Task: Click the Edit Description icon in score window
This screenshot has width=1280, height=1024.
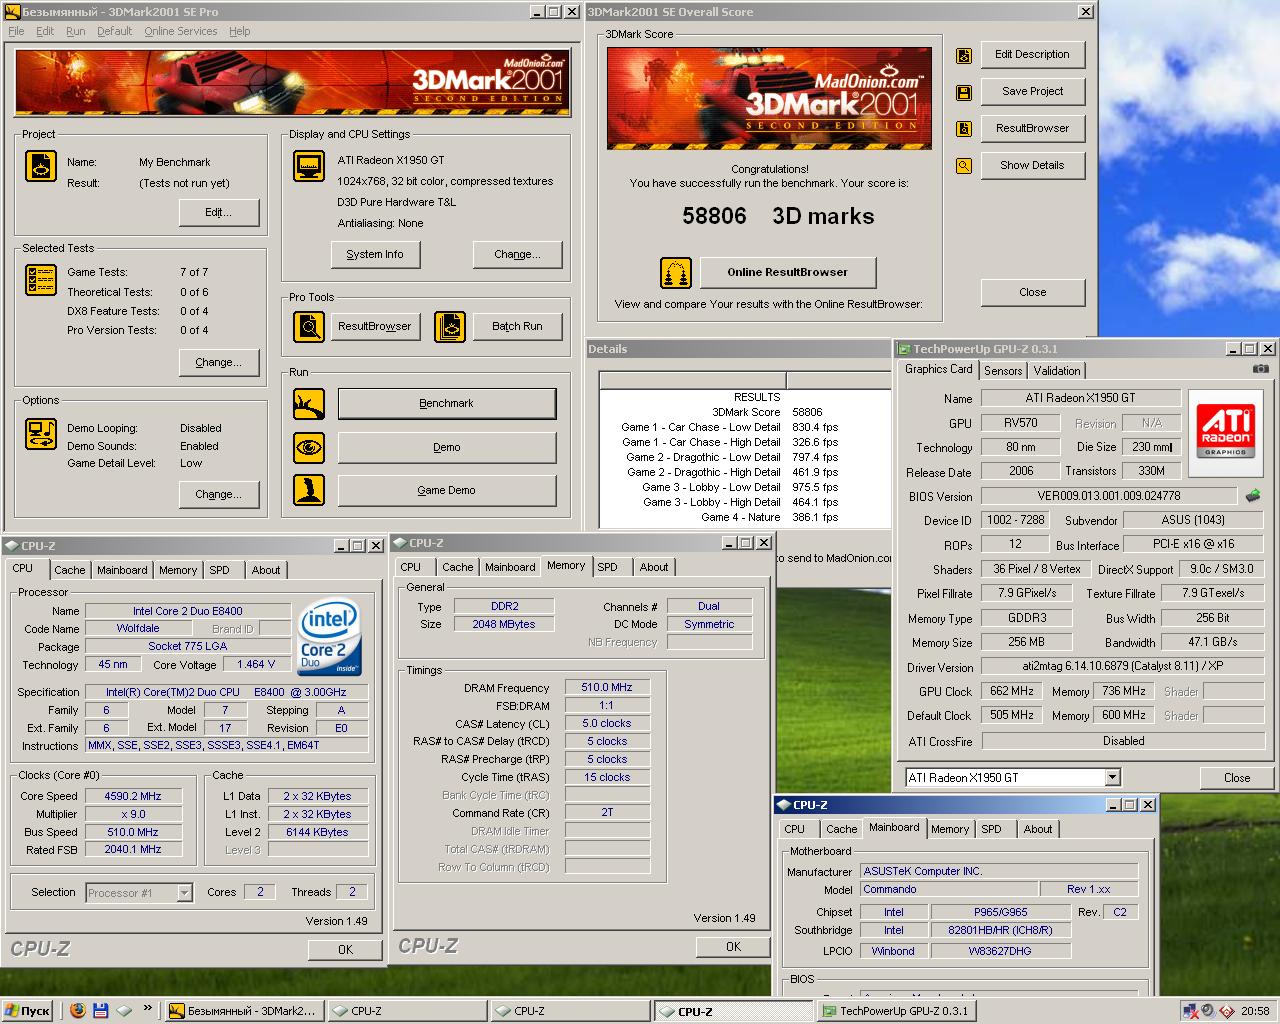Action: pos(964,56)
